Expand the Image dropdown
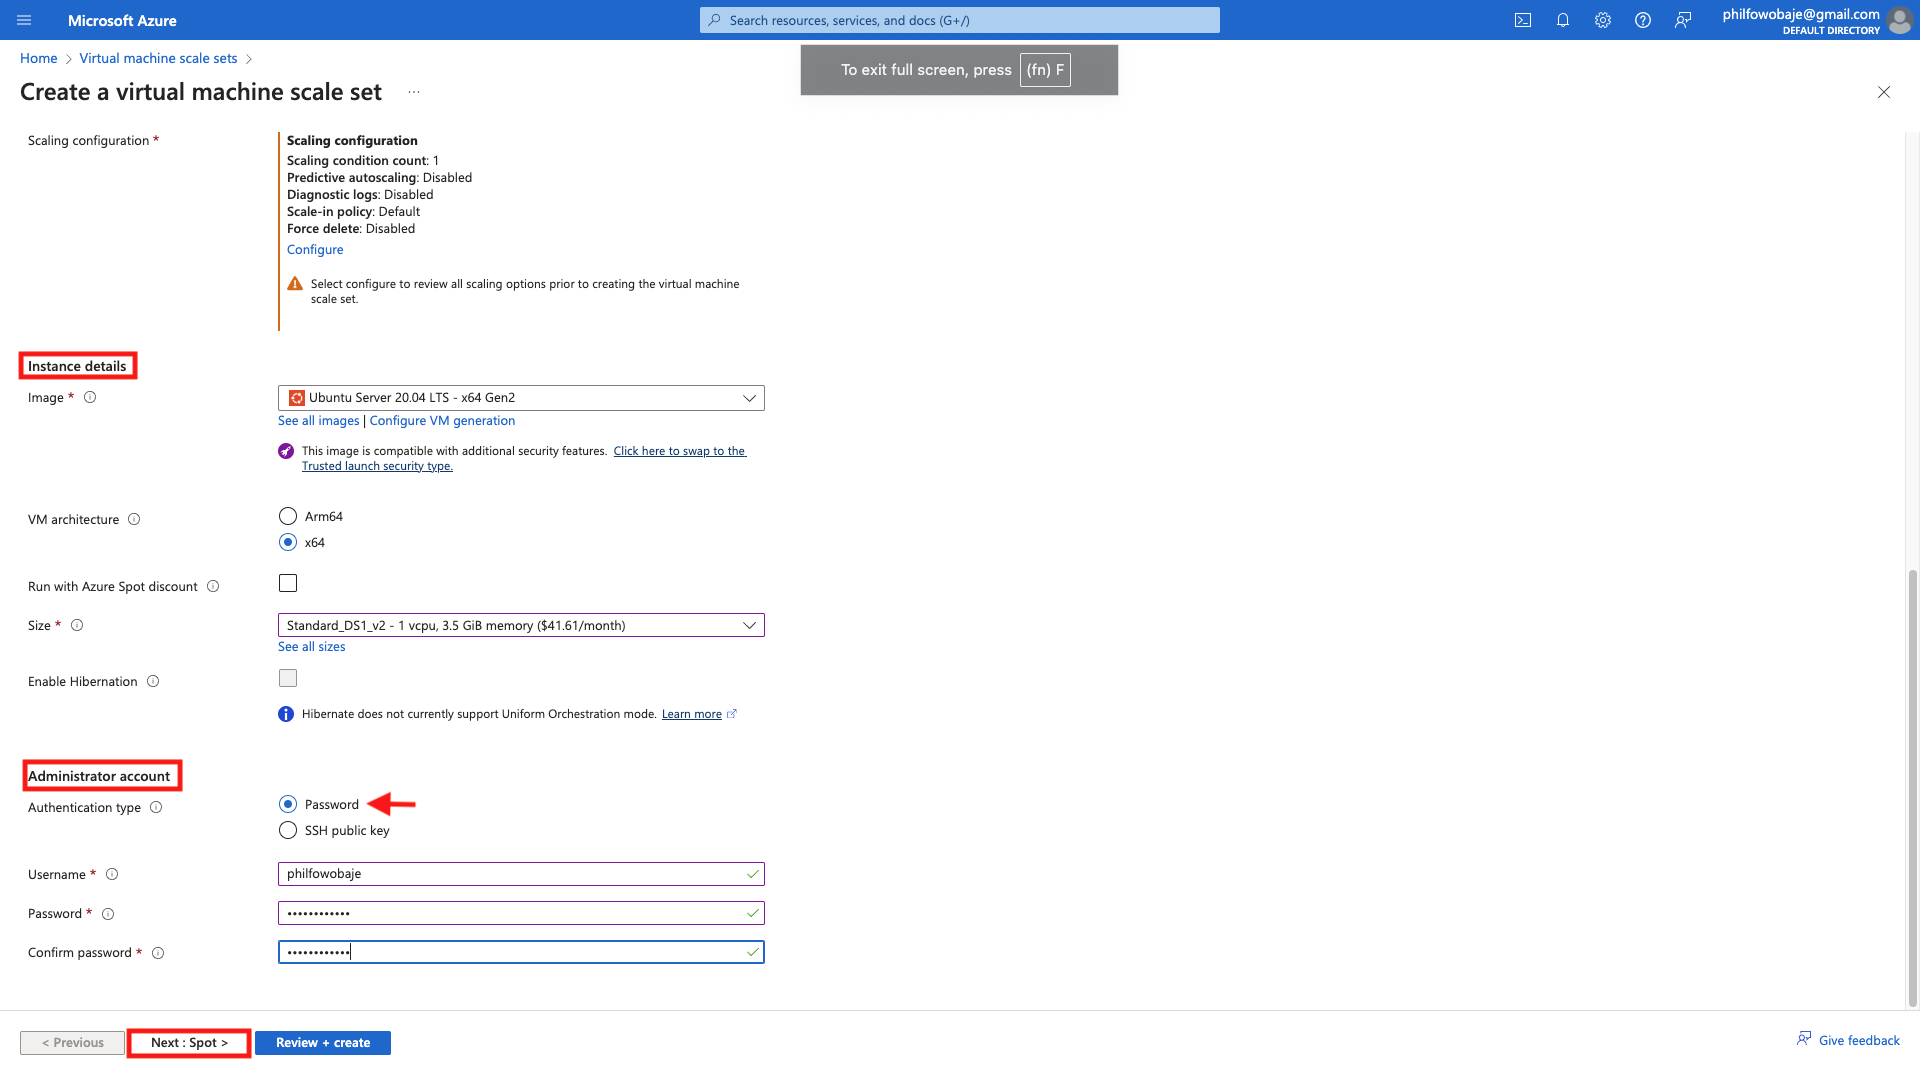The width and height of the screenshot is (1920, 1080). pos(521,398)
